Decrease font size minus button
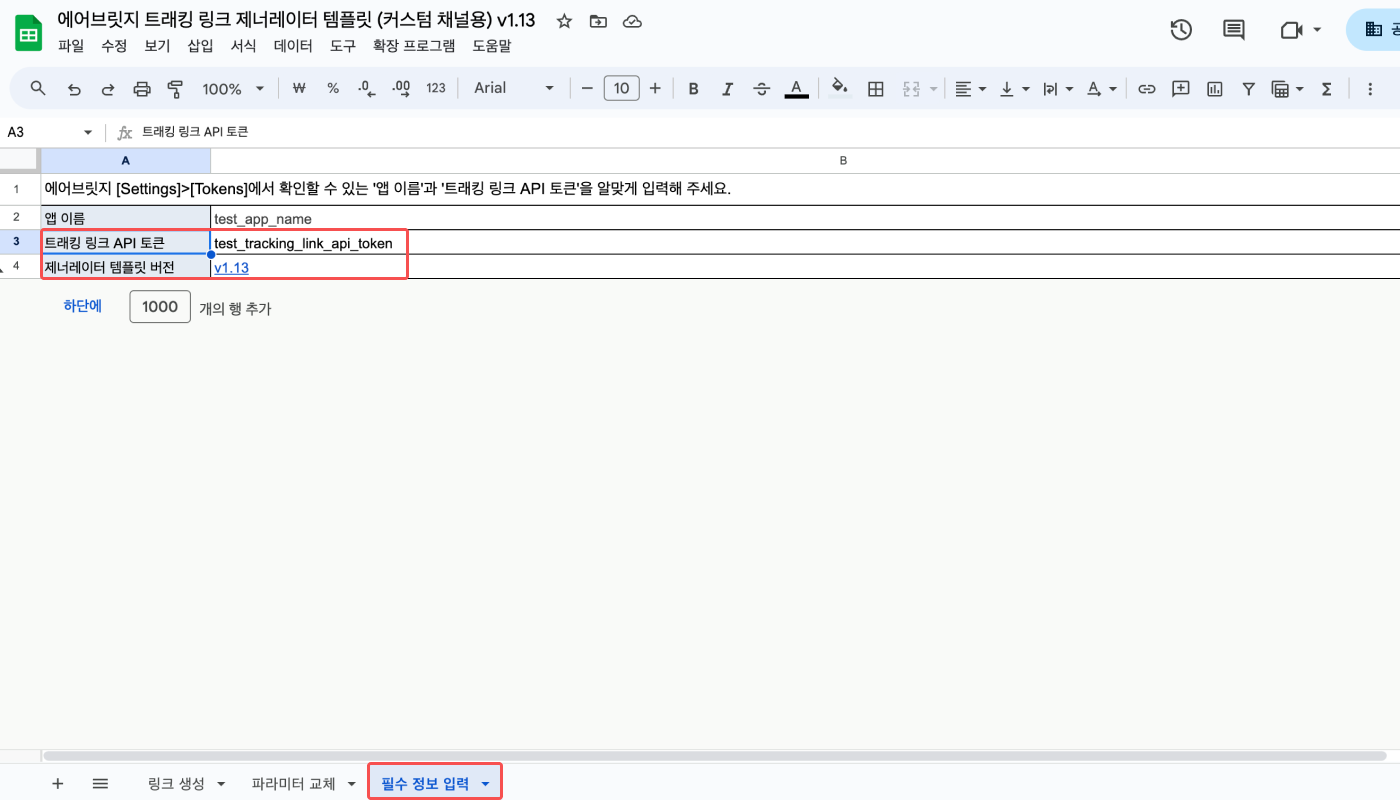The image size is (1400, 800). (x=587, y=88)
